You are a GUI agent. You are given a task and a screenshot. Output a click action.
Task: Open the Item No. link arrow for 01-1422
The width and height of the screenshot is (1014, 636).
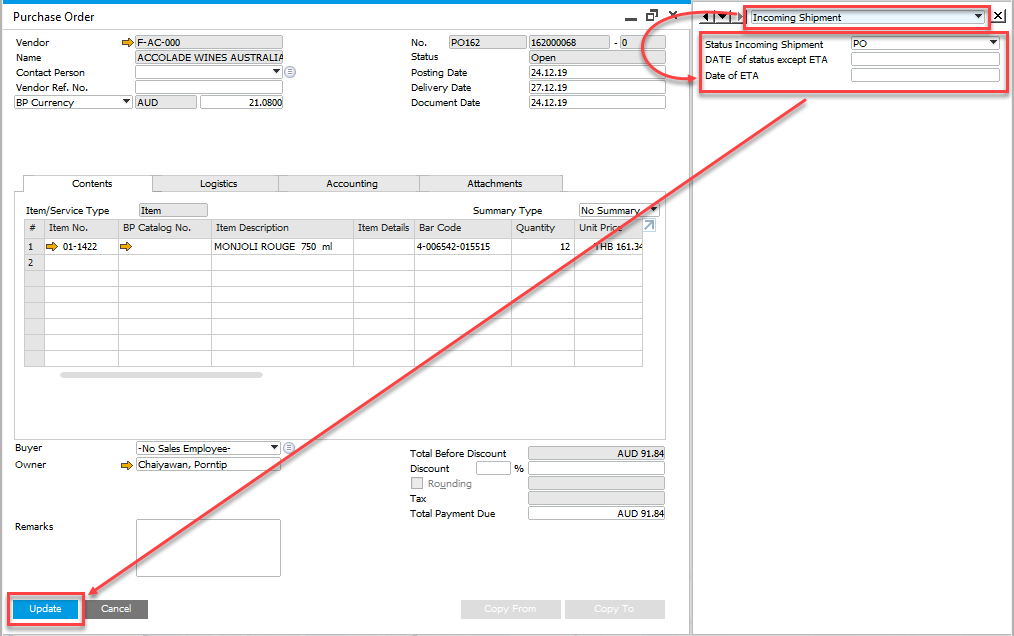click(52, 247)
